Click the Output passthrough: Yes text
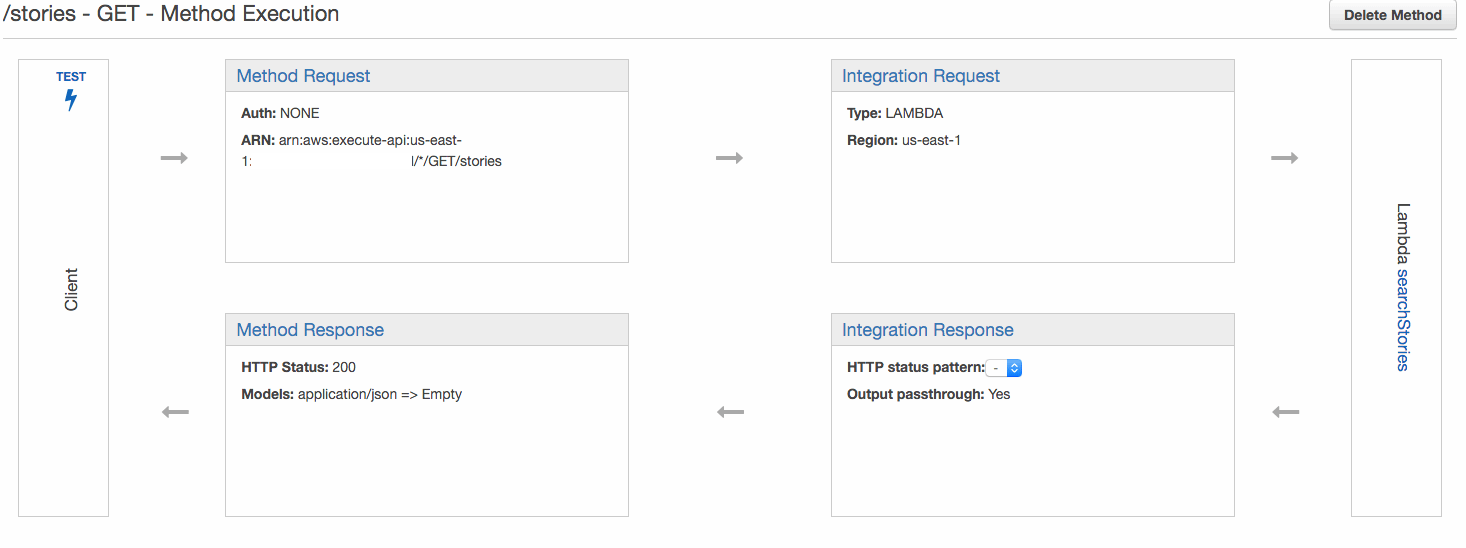The height and width of the screenshot is (548, 1466). 928,394
